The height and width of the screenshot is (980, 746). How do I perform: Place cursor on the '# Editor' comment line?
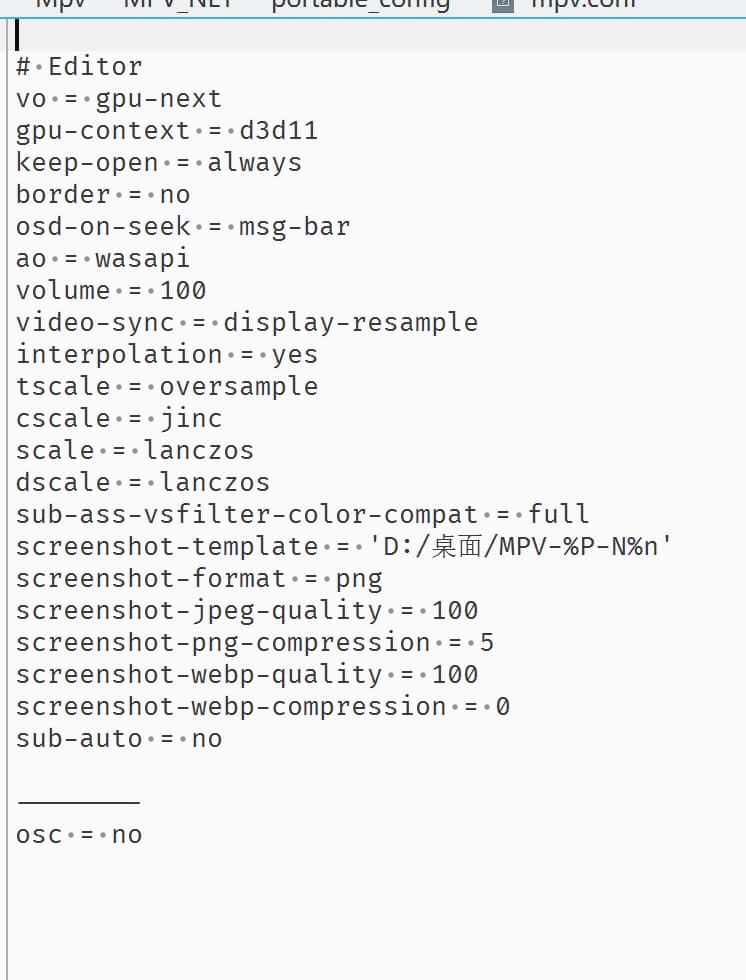(80, 67)
